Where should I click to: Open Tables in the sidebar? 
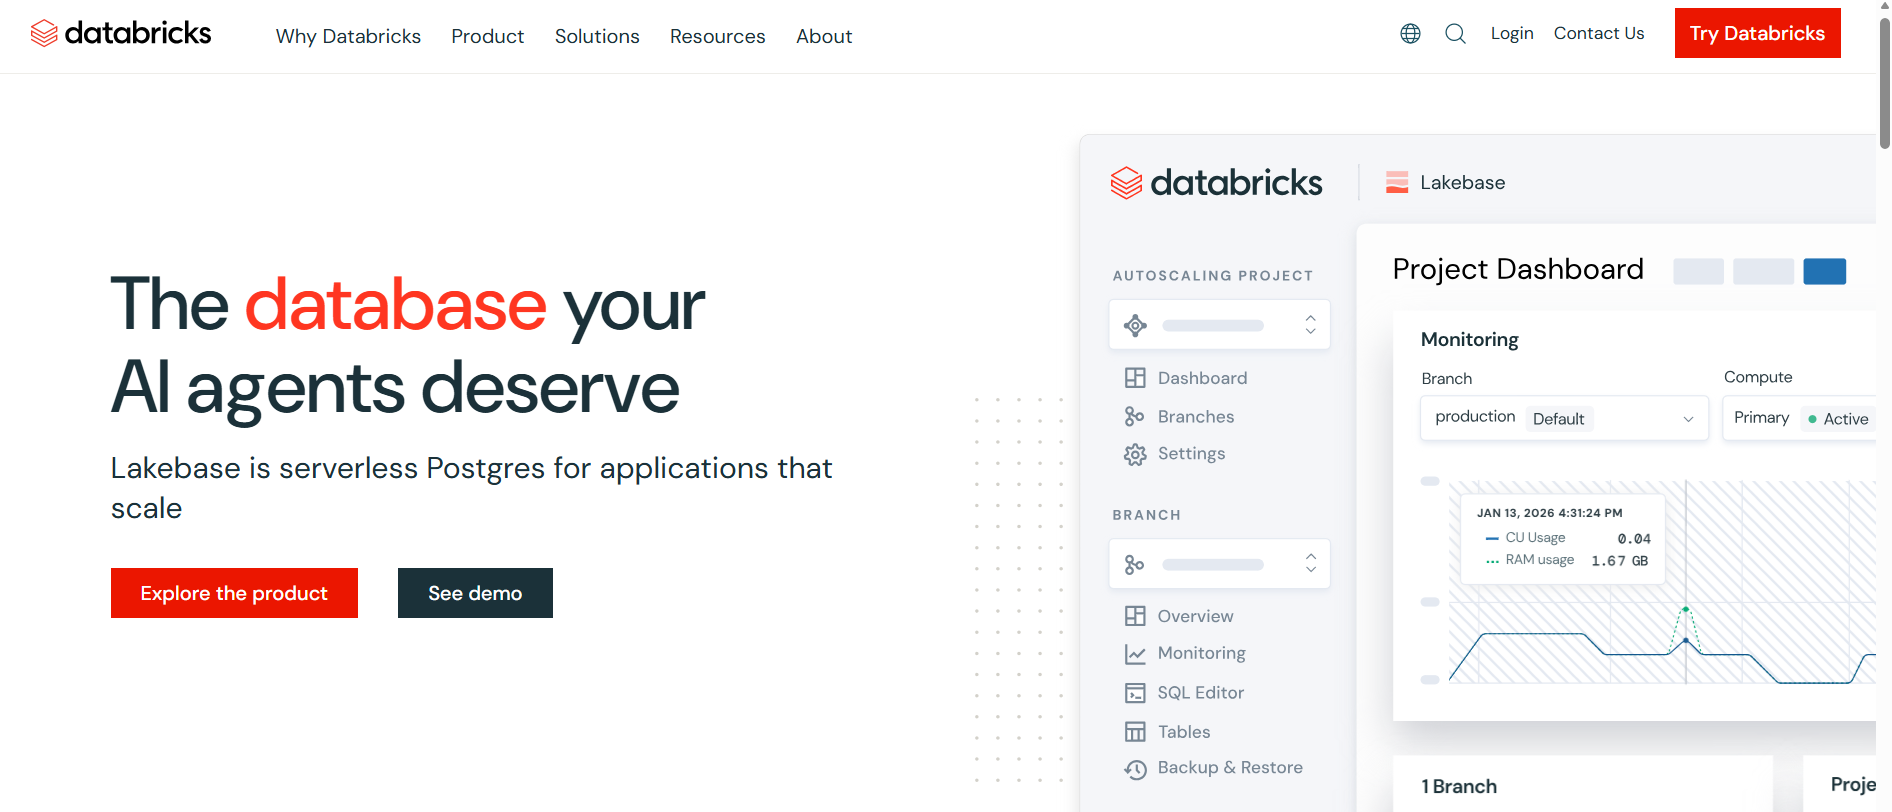[1184, 732]
